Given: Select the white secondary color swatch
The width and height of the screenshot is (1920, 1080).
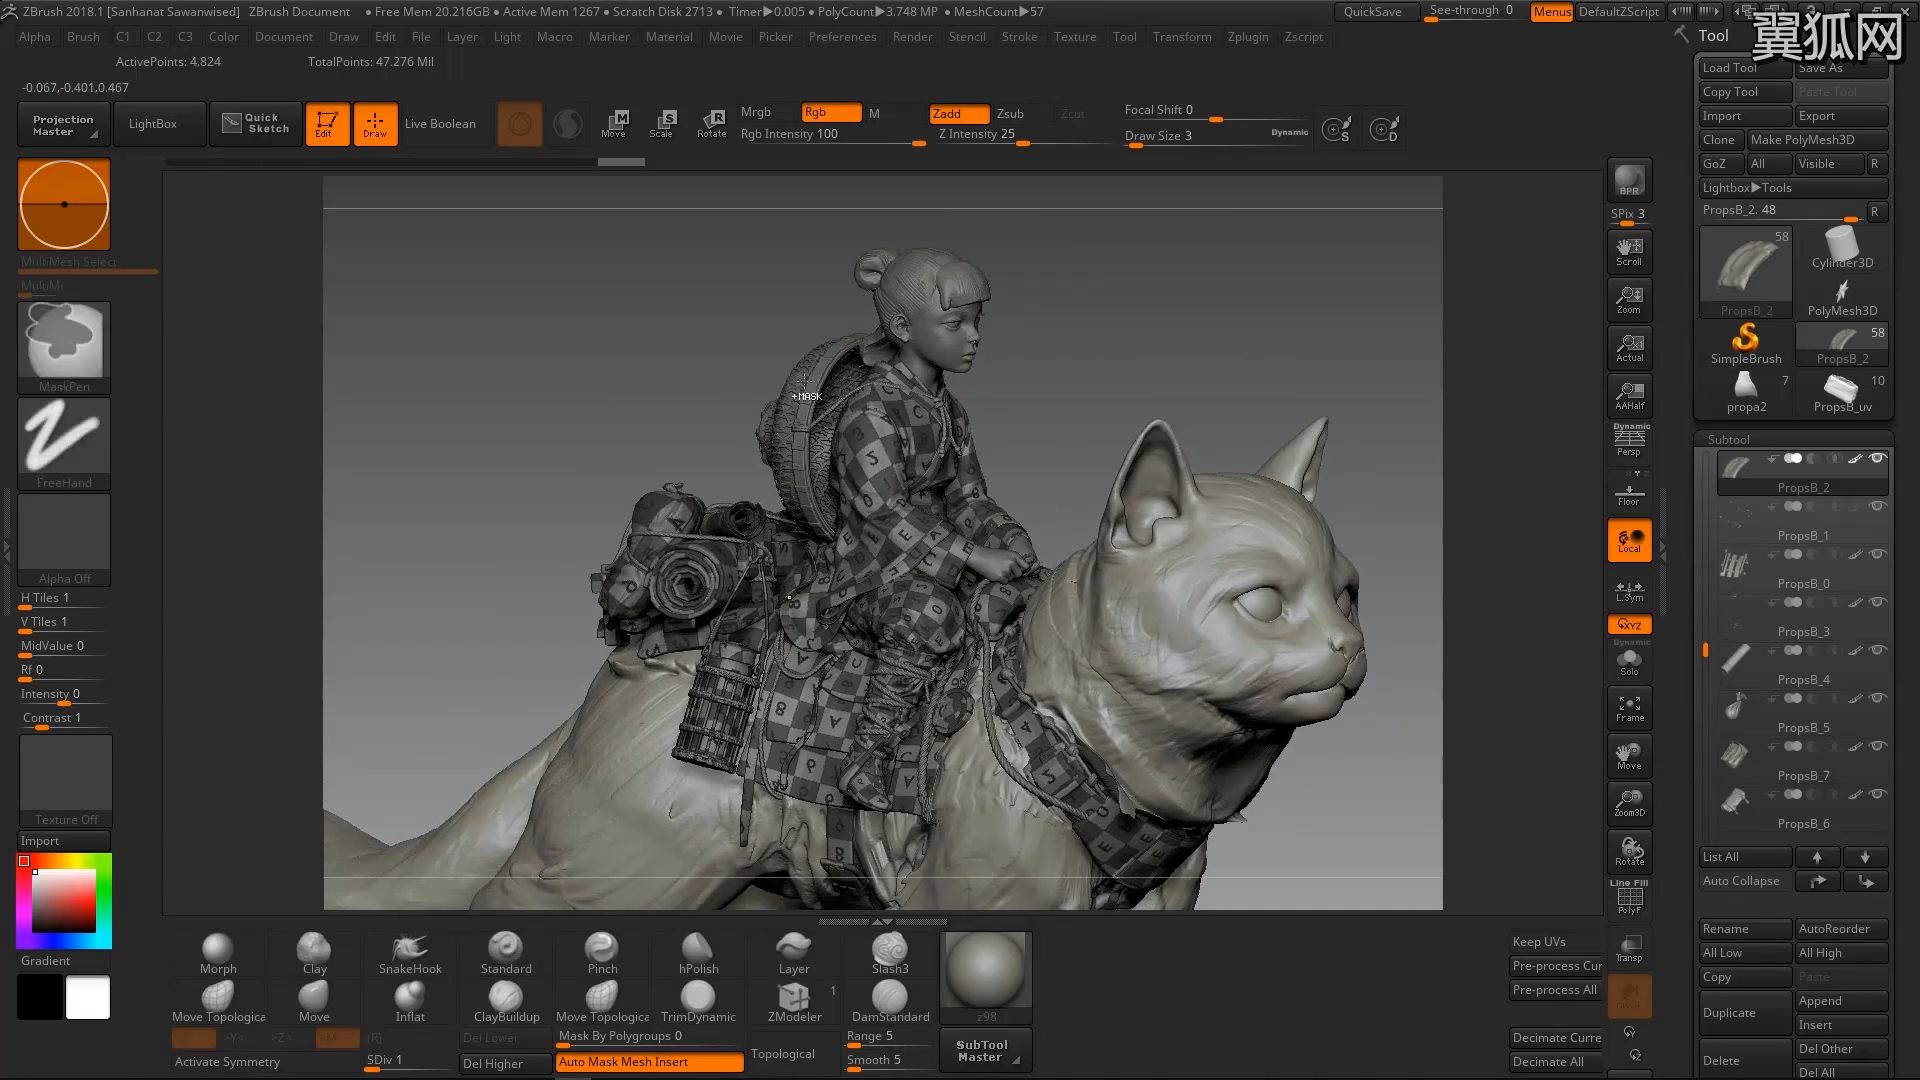Looking at the screenshot, I should [x=88, y=998].
